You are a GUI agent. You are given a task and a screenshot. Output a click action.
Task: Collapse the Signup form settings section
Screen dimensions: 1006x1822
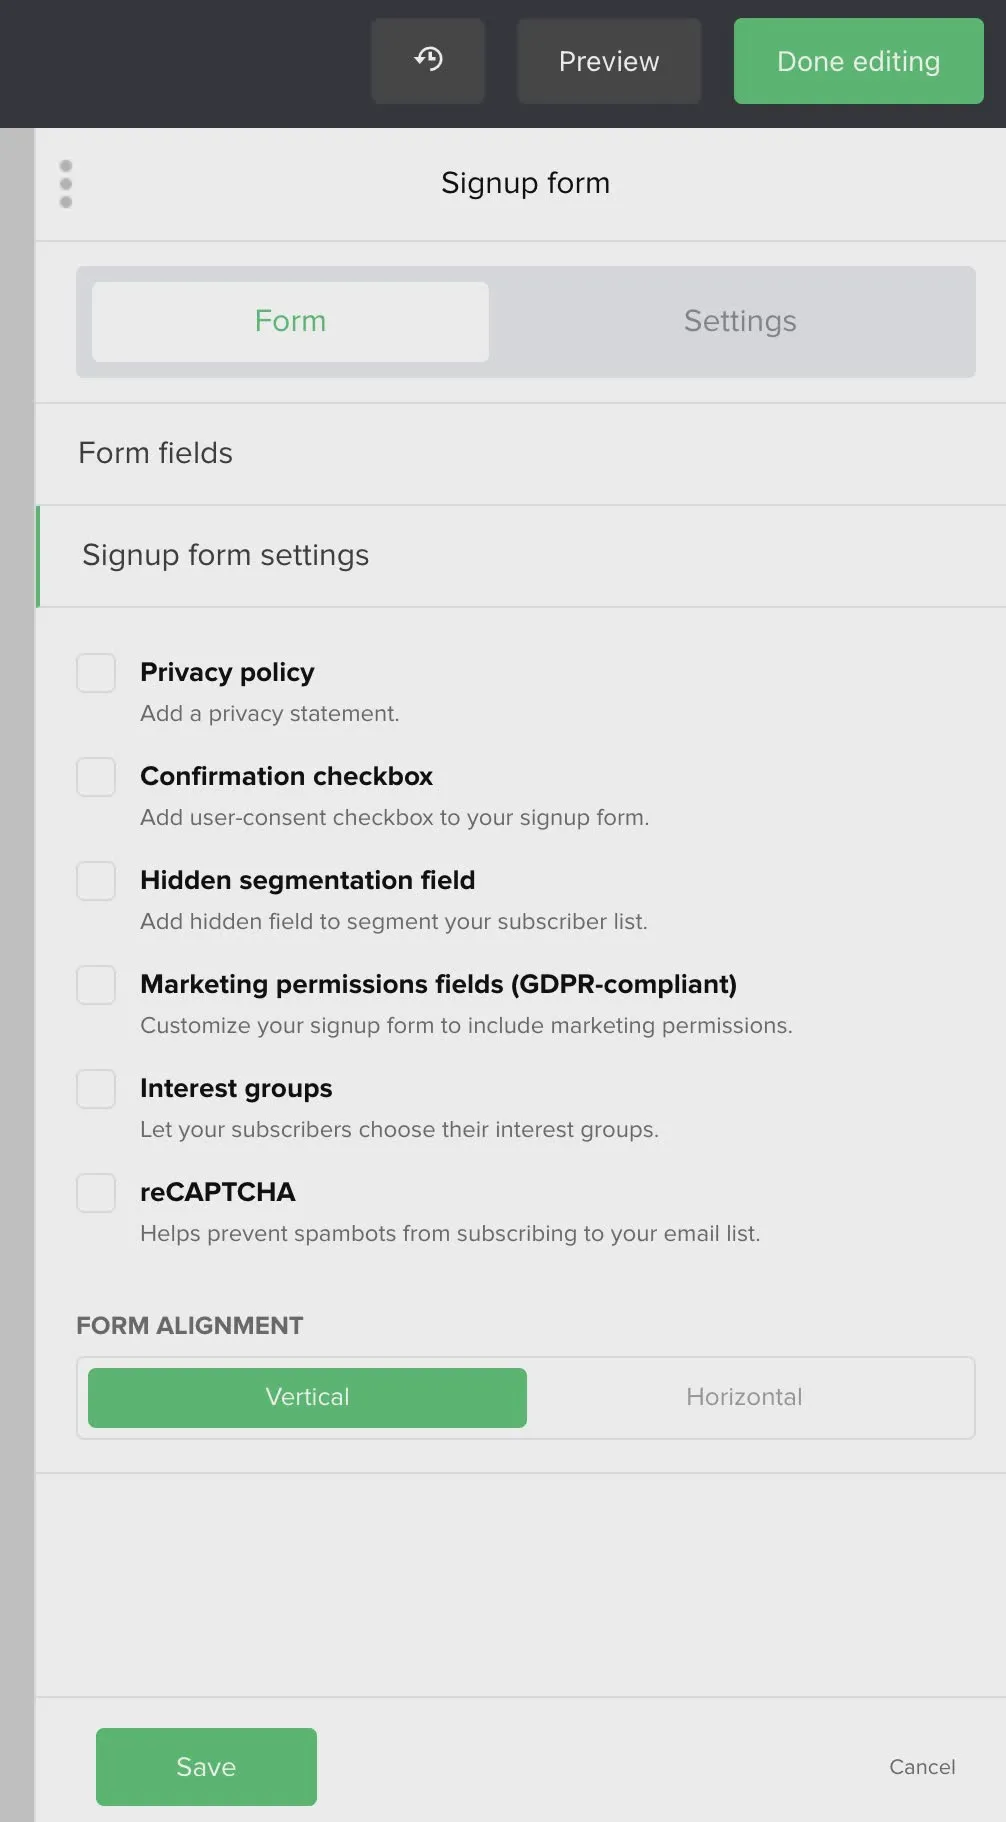click(x=225, y=555)
